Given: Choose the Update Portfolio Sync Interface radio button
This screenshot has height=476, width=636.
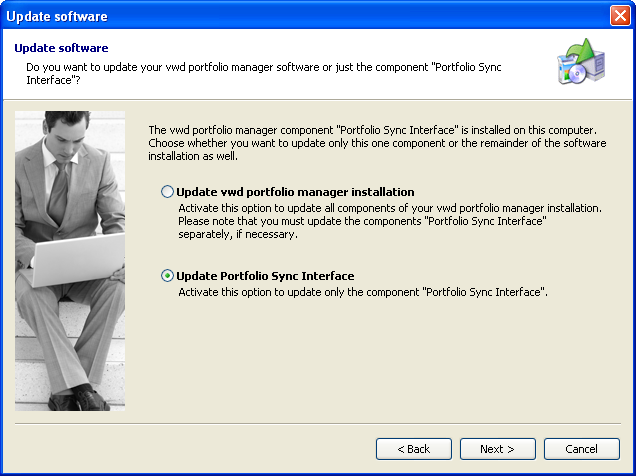Looking at the screenshot, I should [167, 276].
